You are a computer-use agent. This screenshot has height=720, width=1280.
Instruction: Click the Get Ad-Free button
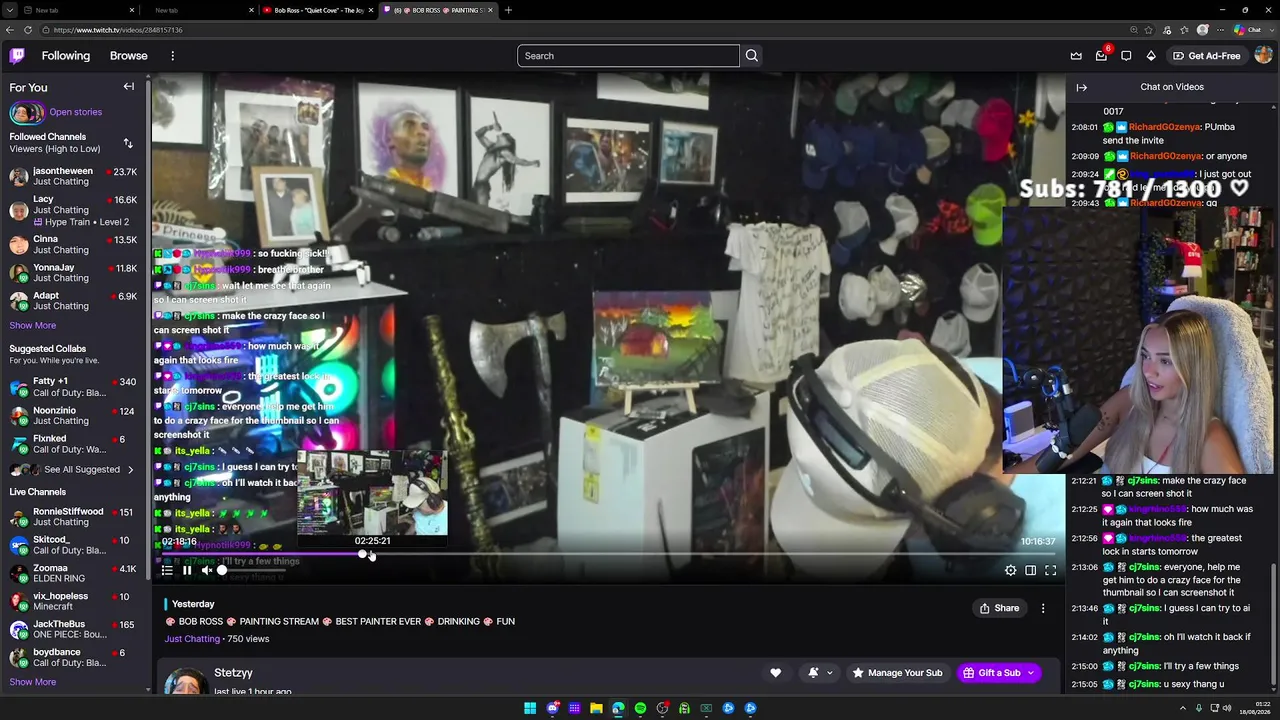tap(1206, 56)
